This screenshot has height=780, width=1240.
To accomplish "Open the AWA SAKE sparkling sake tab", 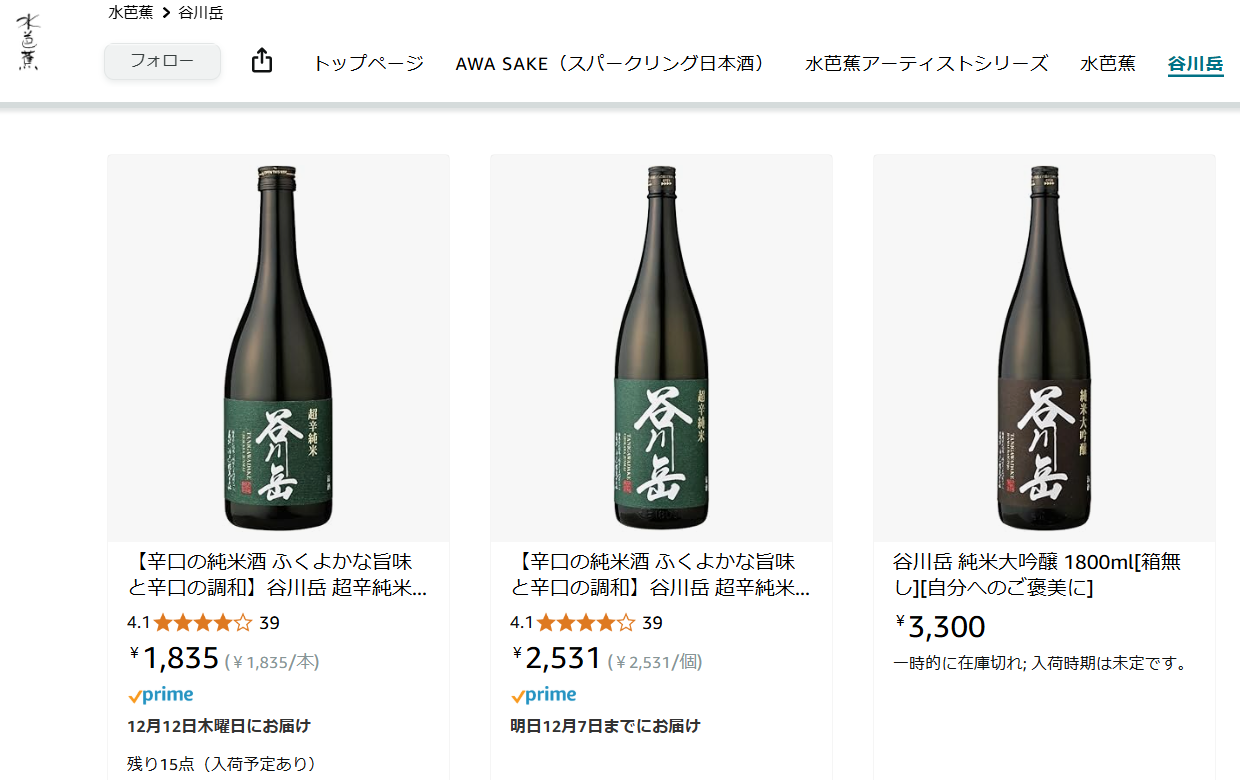I will coord(610,64).
